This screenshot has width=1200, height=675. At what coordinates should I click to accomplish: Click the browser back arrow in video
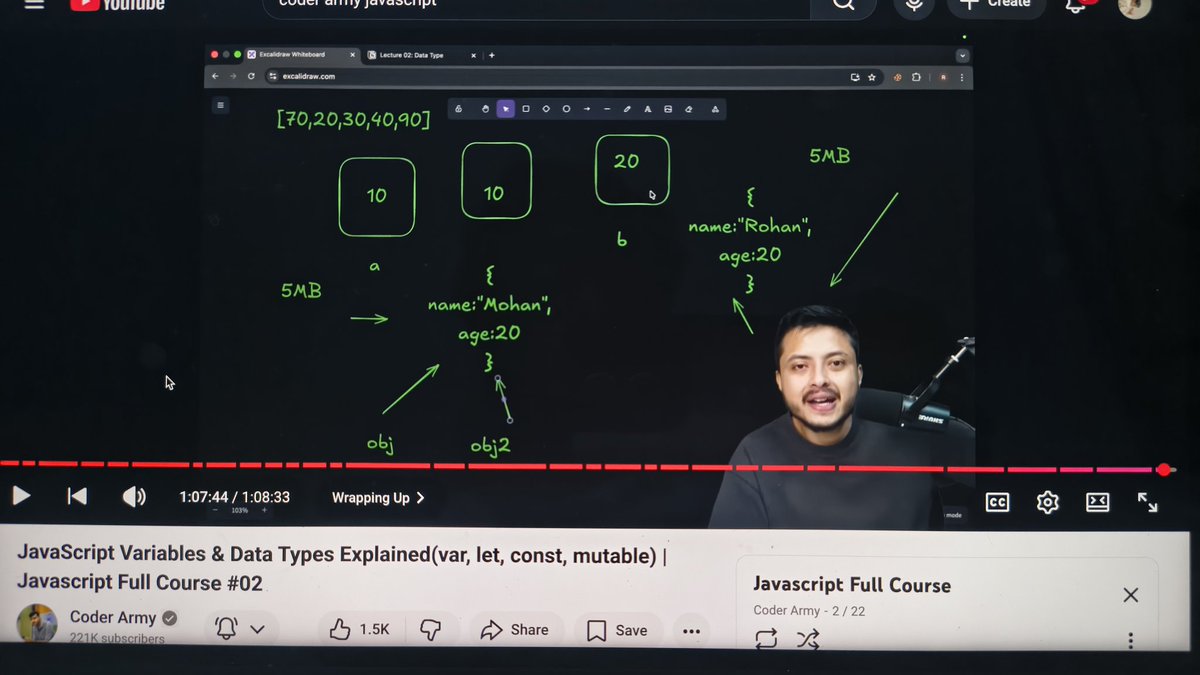[214, 76]
